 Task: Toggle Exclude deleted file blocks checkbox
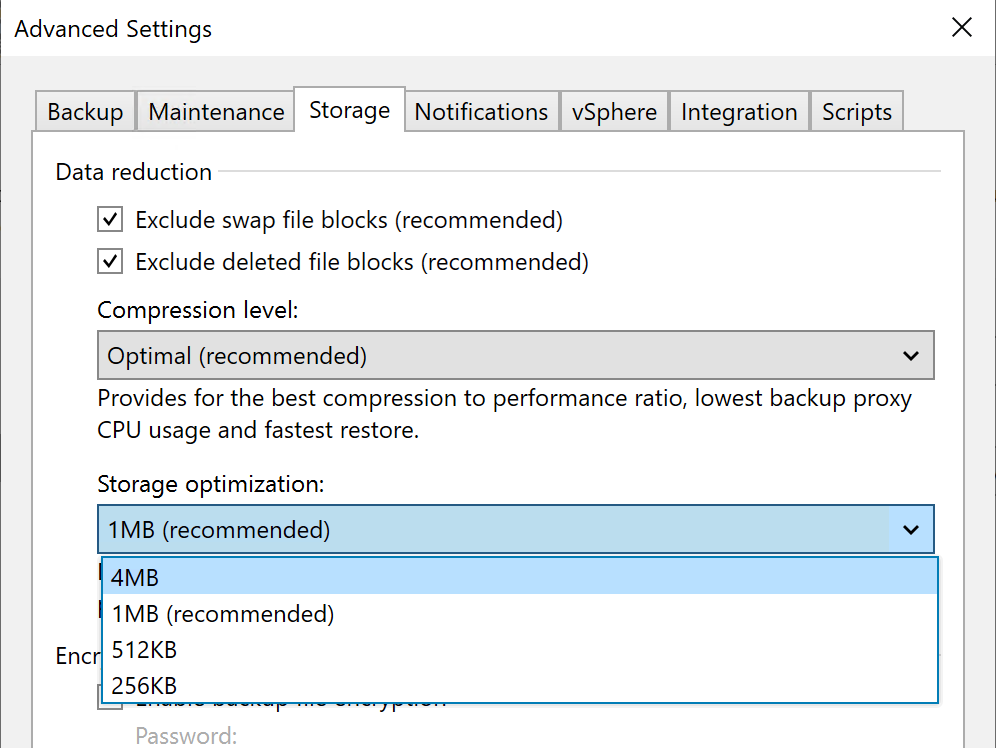[x=110, y=262]
